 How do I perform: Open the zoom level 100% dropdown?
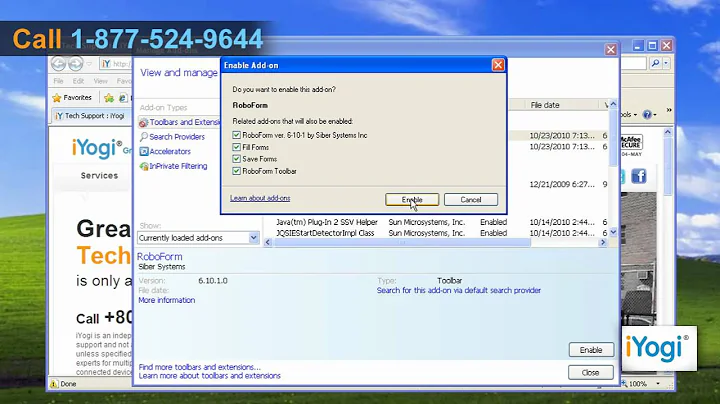point(658,384)
